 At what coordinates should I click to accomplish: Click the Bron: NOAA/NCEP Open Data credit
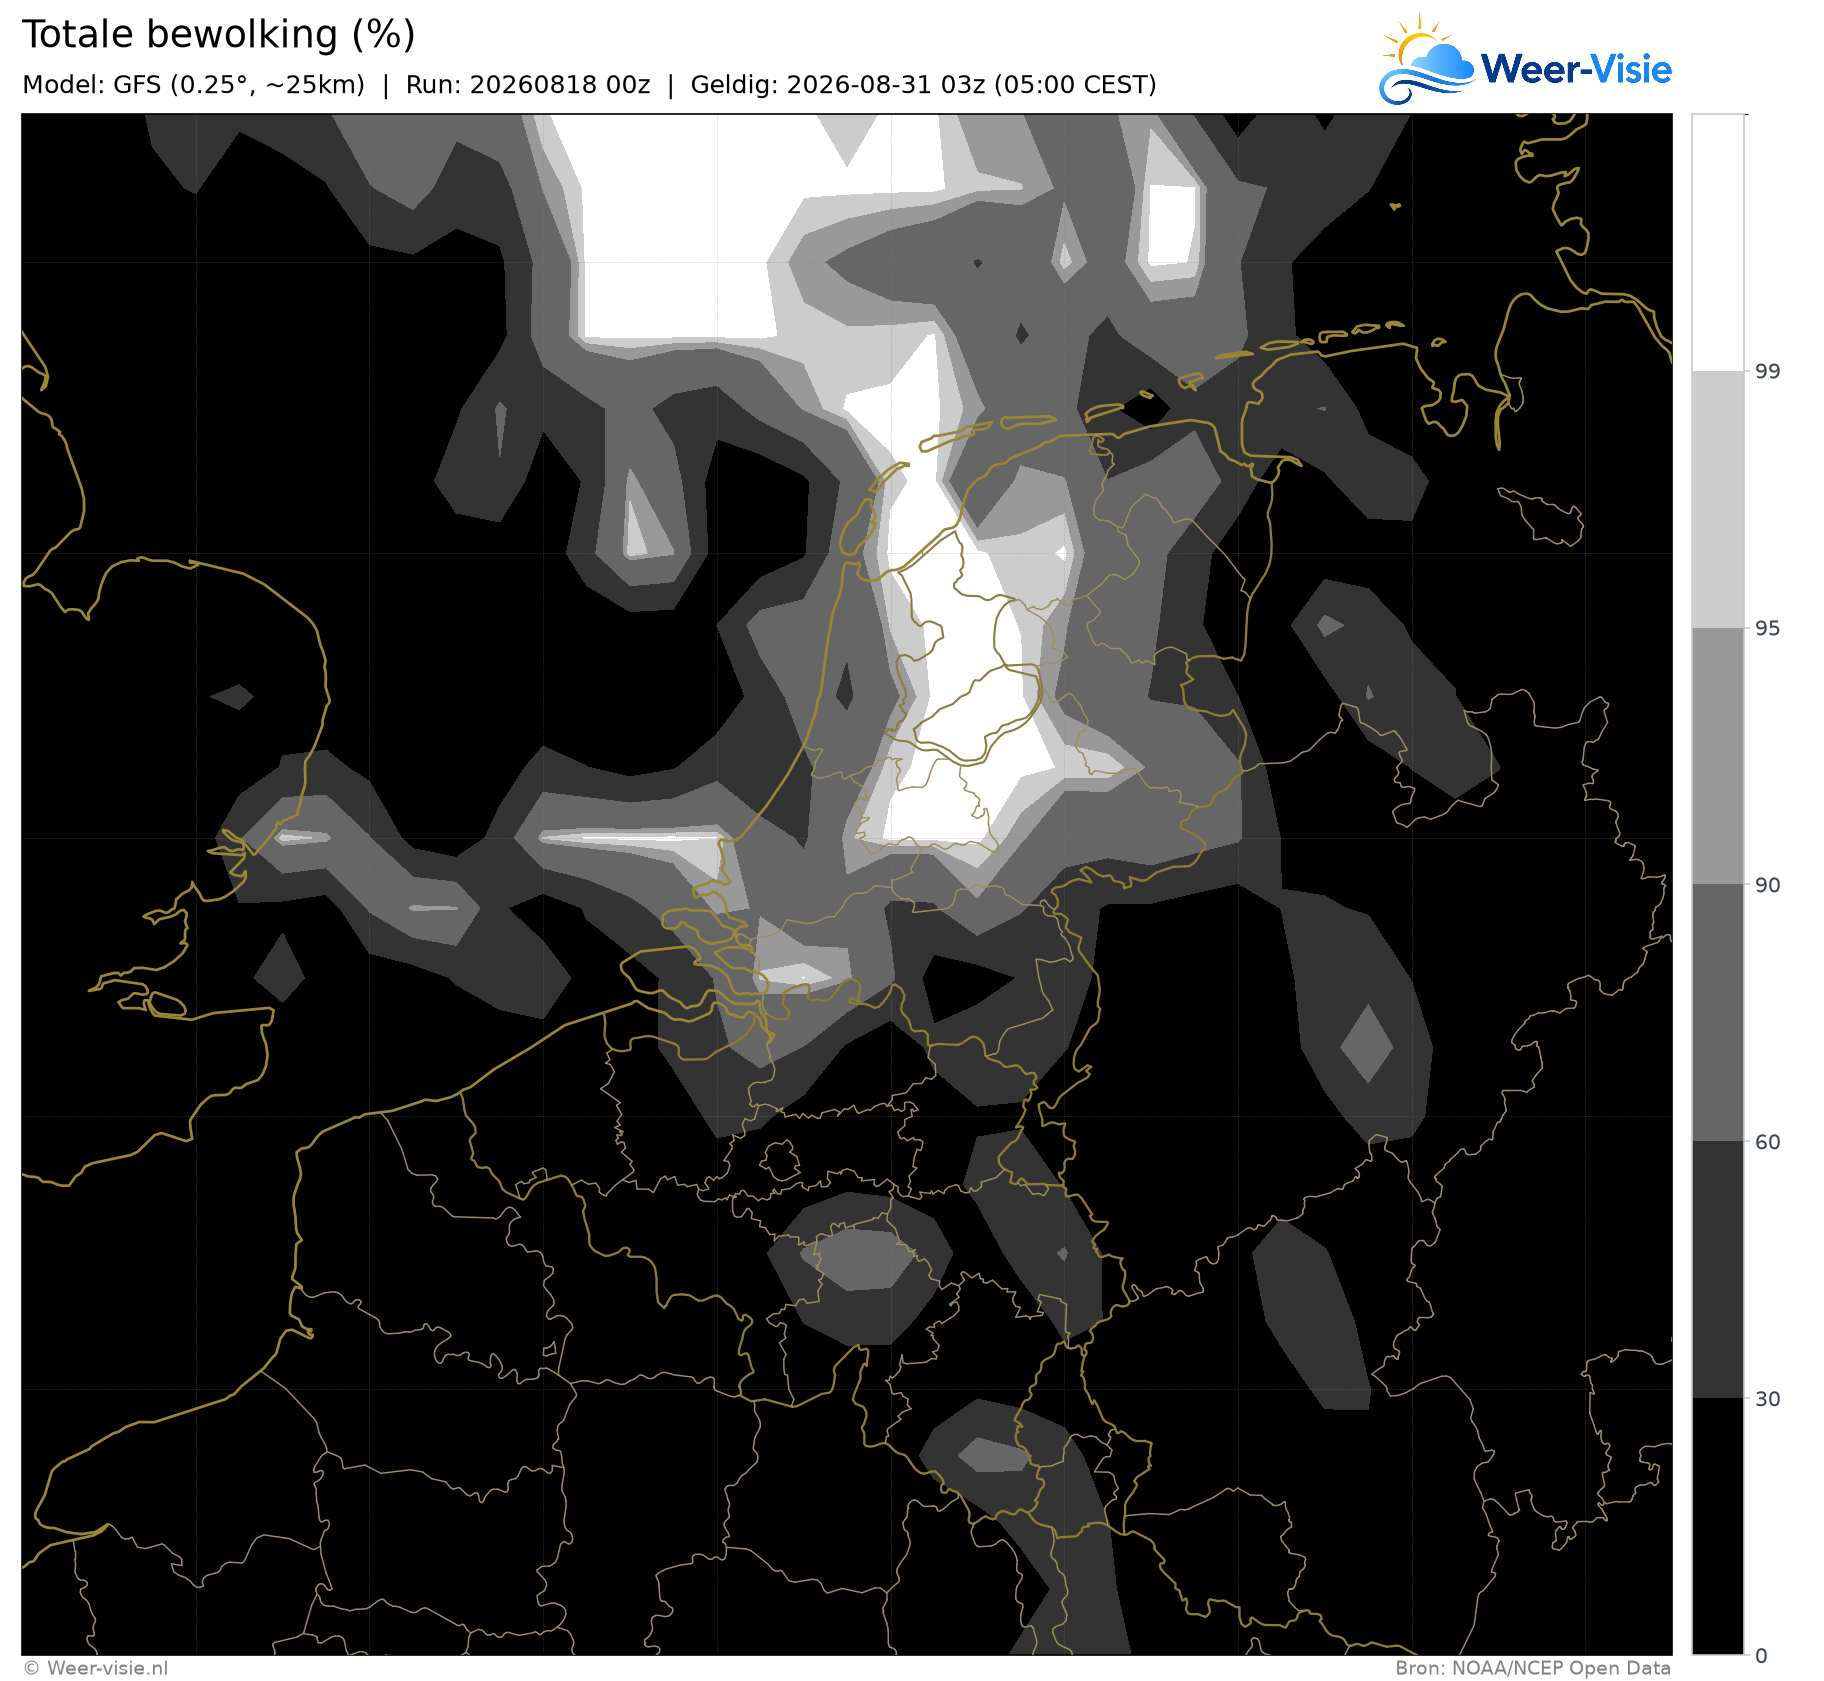pyautogui.click(x=1533, y=1668)
